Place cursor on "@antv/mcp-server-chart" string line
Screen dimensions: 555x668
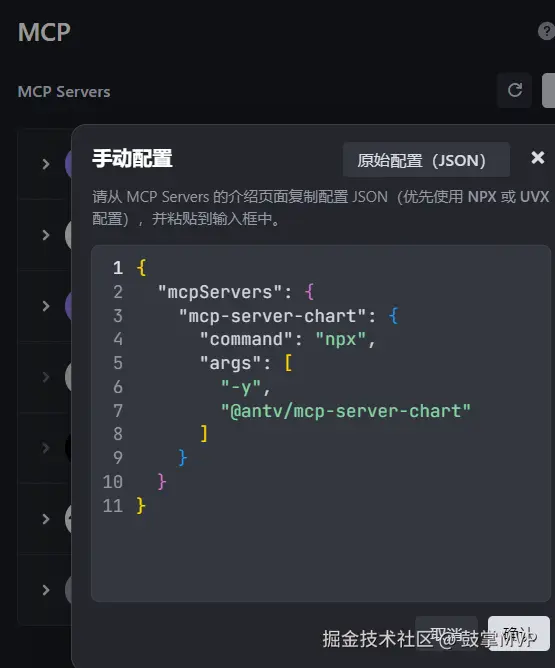point(345,411)
